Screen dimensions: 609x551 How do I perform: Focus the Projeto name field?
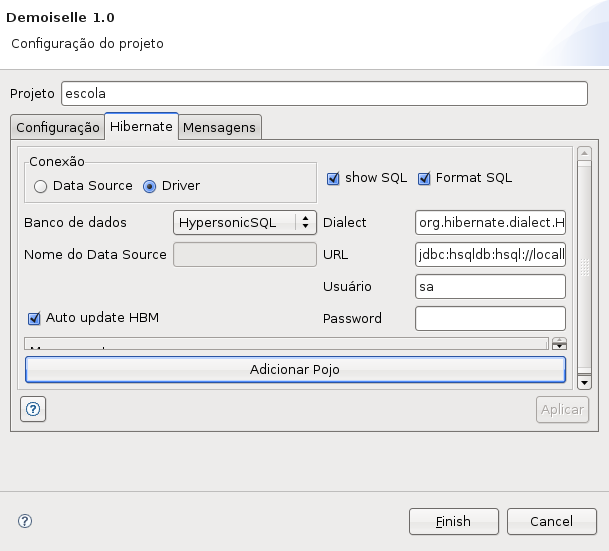click(x=324, y=93)
